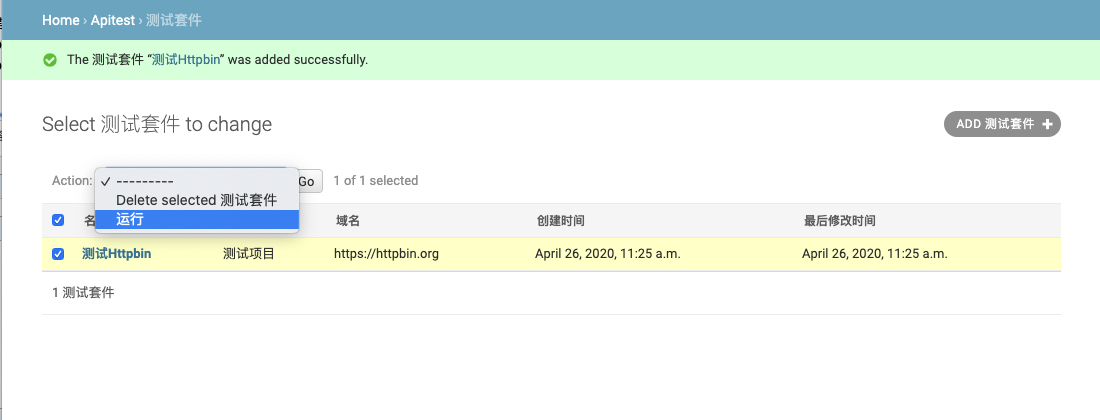Image resolution: width=1100 pixels, height=420 pixels.
Task: Sort by the 创建时间 column header
Action: (560, 220)
